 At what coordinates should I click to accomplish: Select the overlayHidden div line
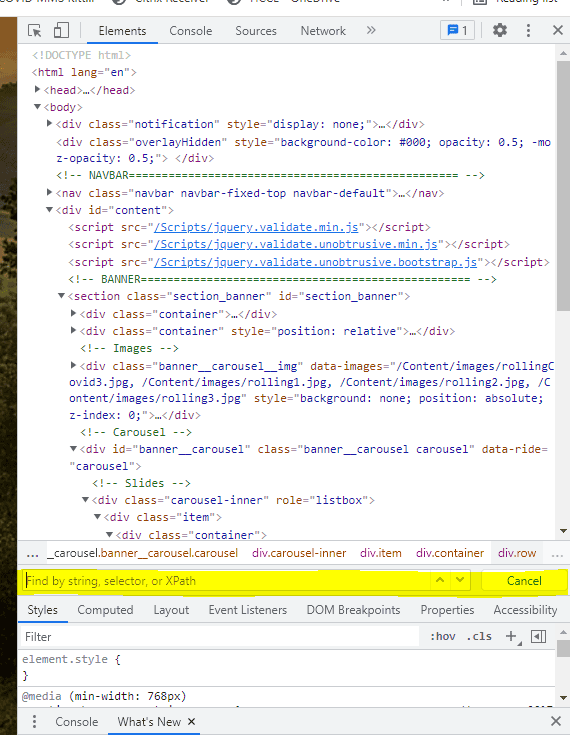[303, 150]
